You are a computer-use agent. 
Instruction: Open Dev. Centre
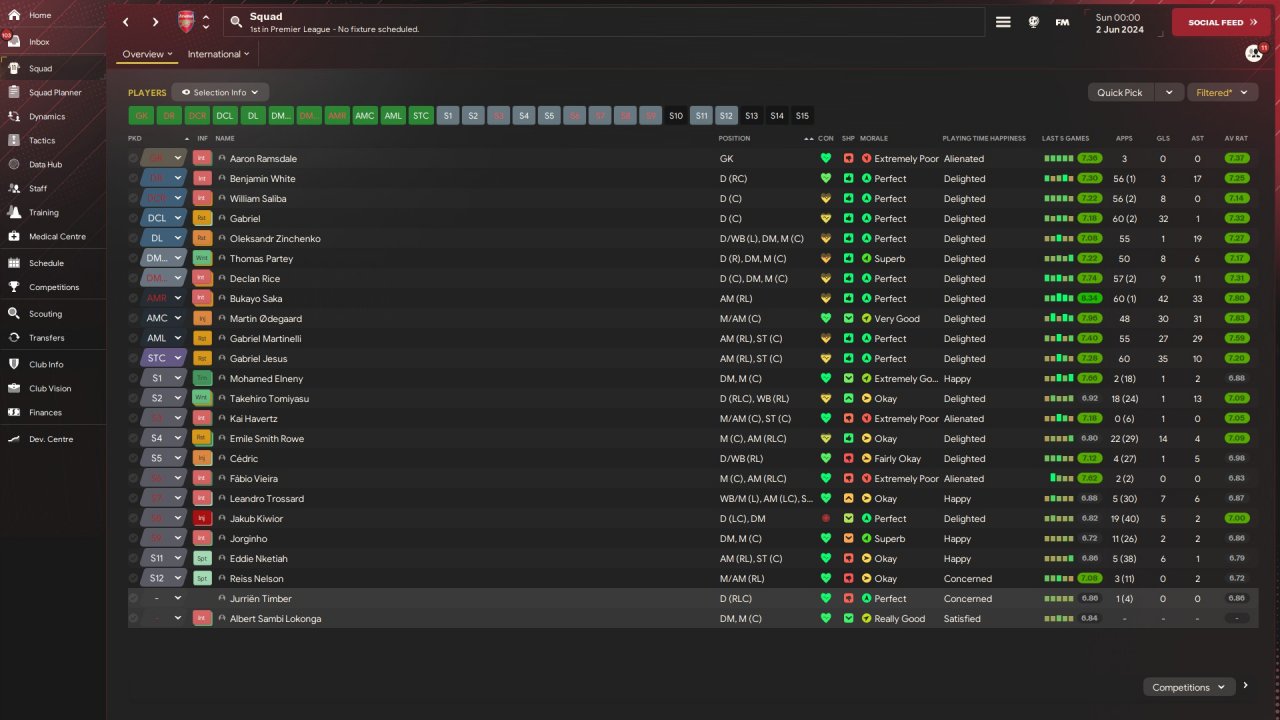point(51,439)
